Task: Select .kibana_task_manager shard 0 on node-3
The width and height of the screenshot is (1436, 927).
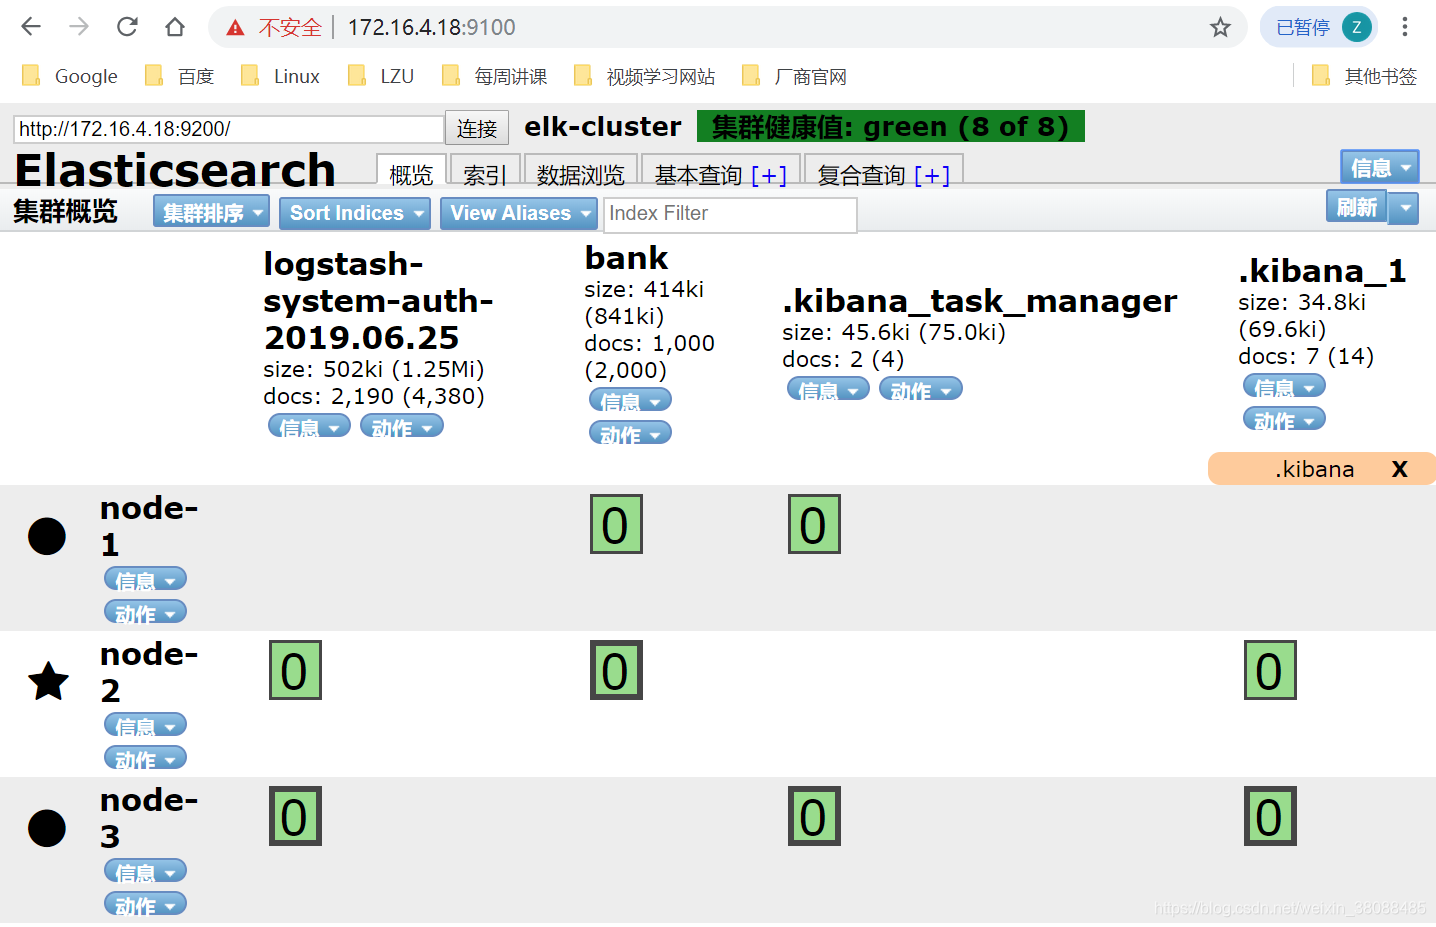Action: click(814, 816)
